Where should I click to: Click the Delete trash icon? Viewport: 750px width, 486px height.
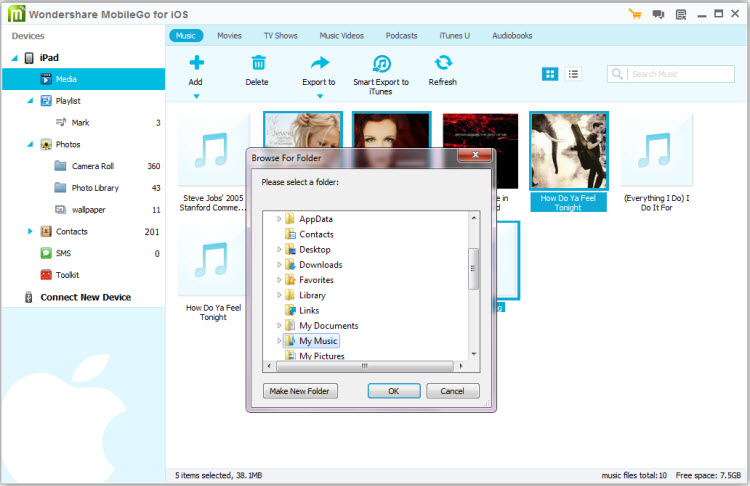click(258, 63)
